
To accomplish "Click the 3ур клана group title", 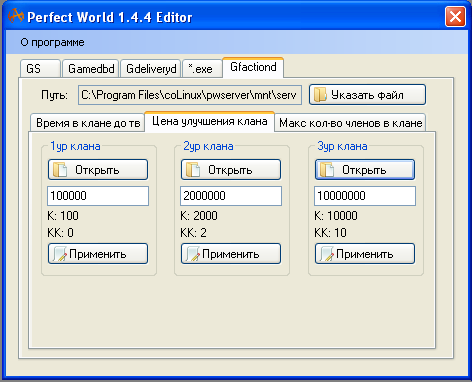I will coord(342,146).
